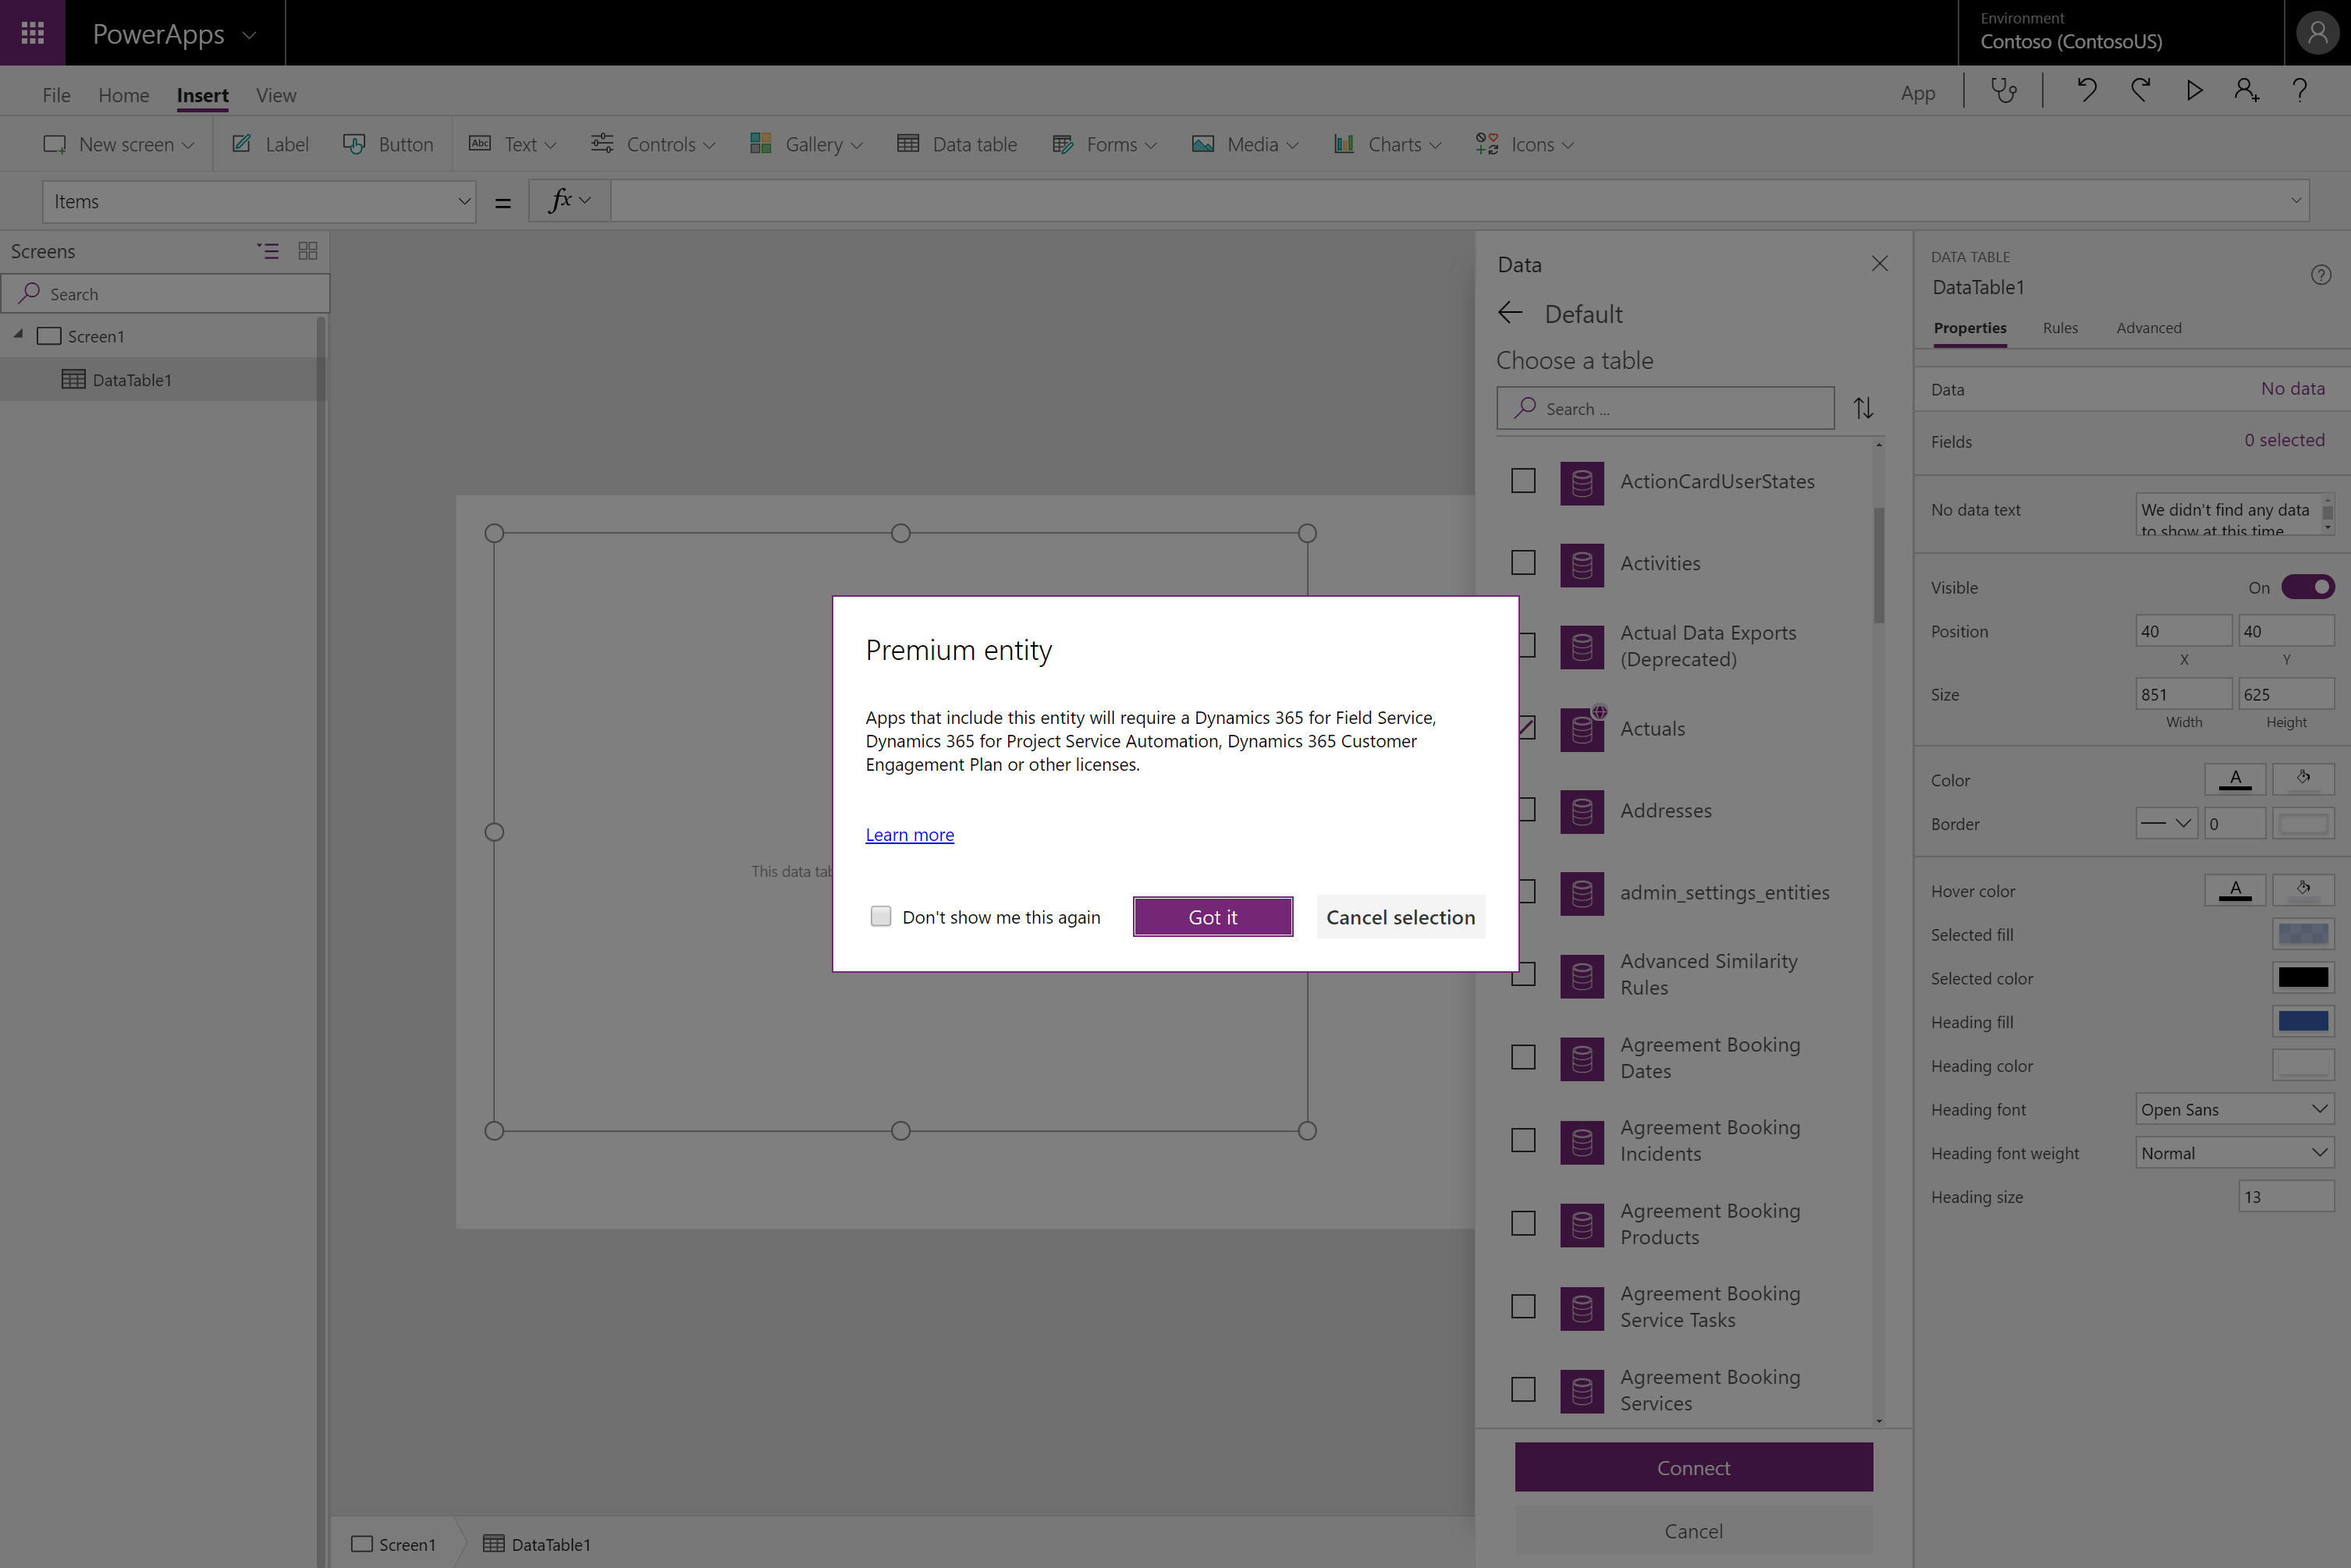The height and width of the screenshot is (1568, 2351).
Task: Check the Activities checkbox
Action: [x=1522, y=563]
